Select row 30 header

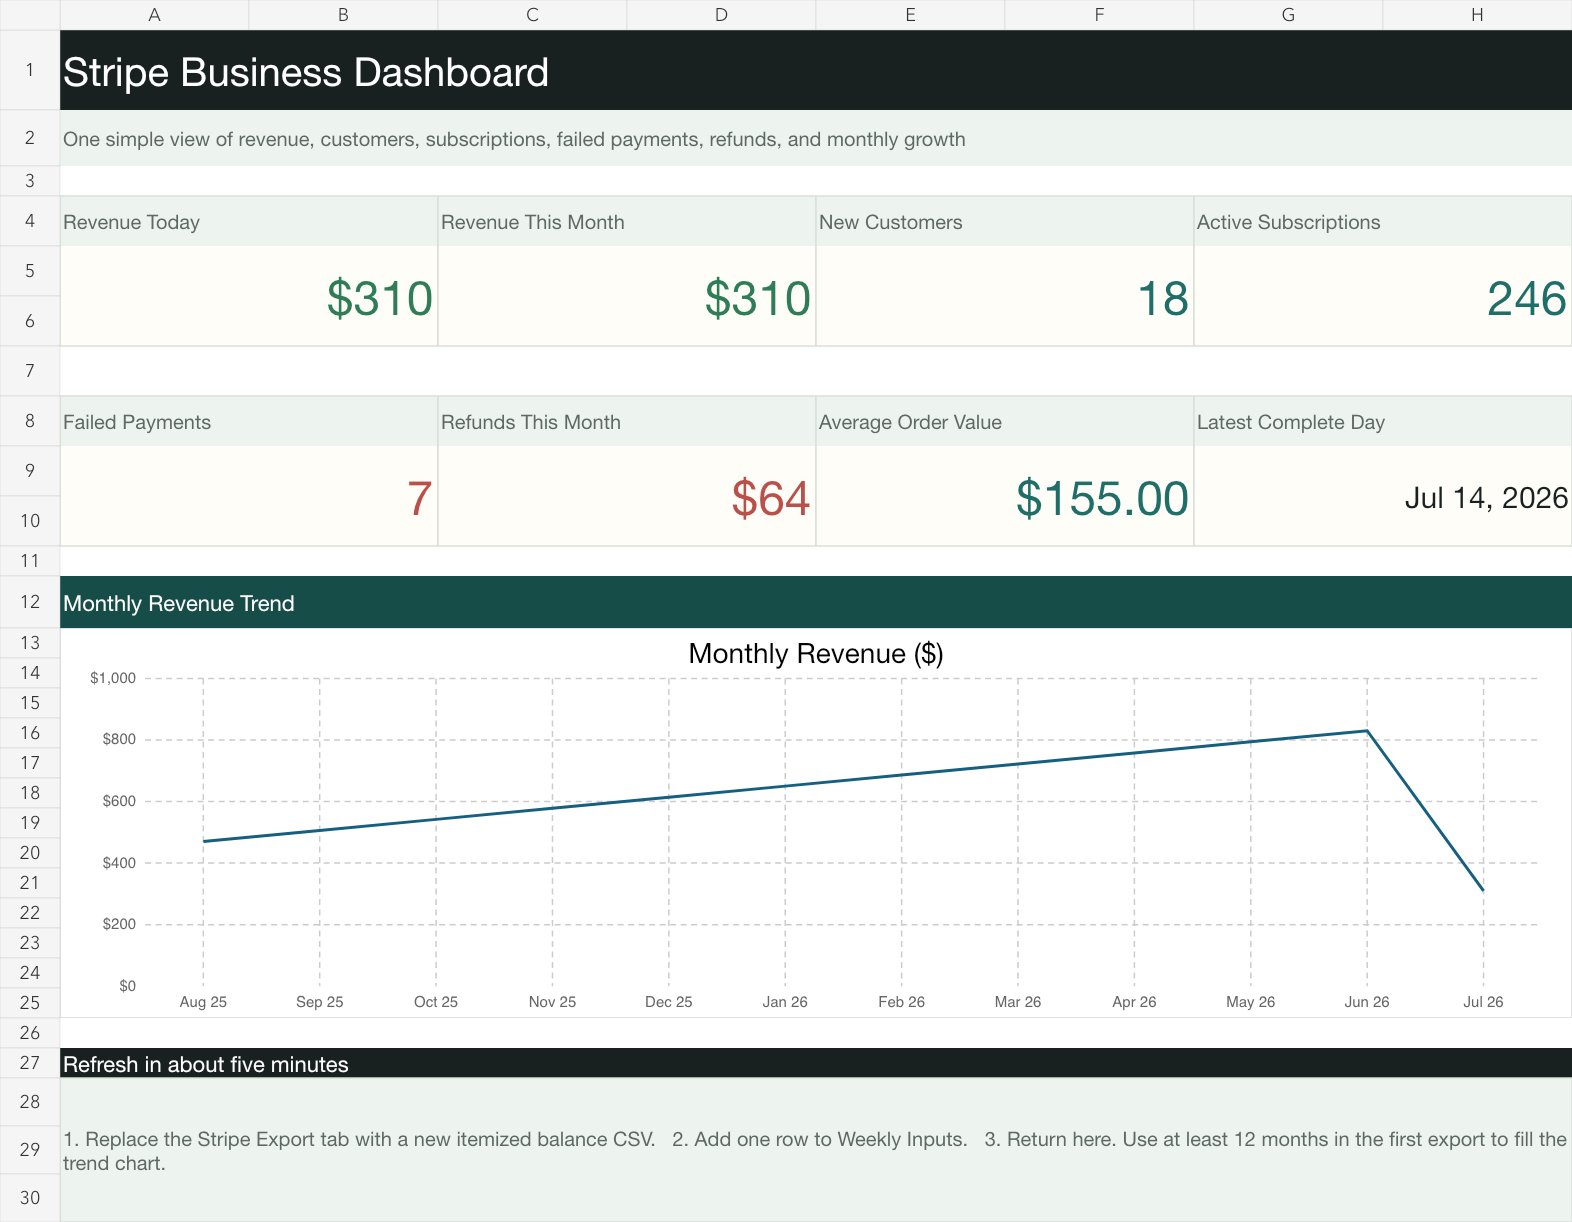point(30,1198)
